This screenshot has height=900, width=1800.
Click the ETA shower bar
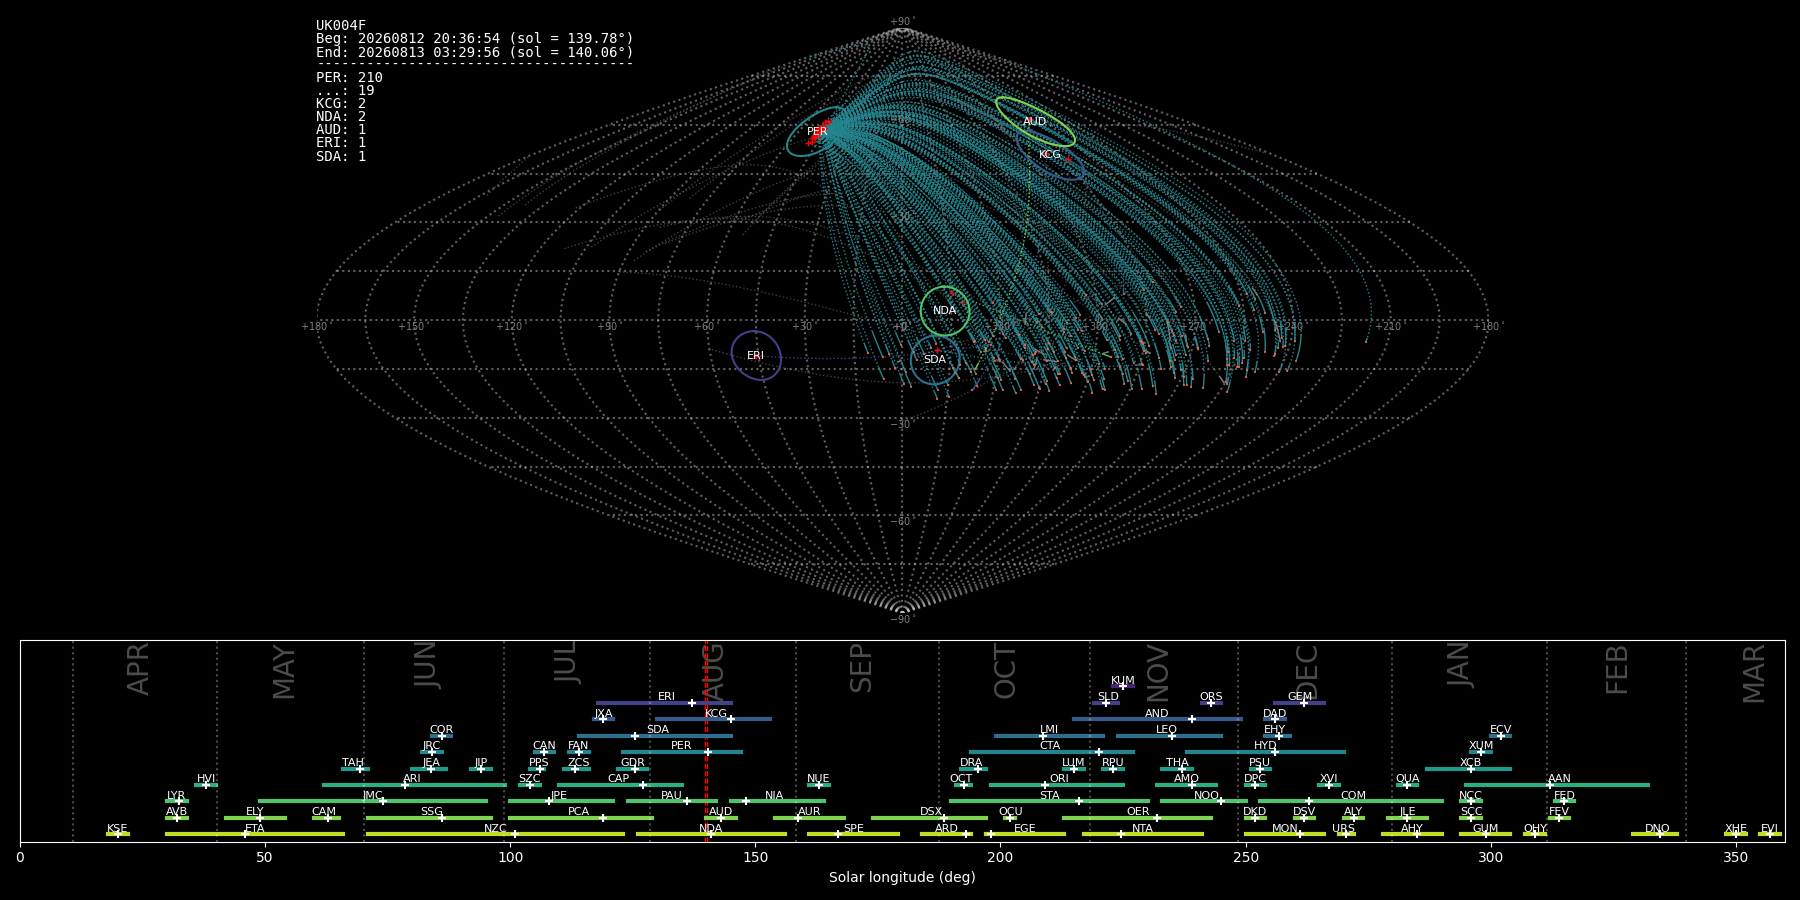click(255, 834)
